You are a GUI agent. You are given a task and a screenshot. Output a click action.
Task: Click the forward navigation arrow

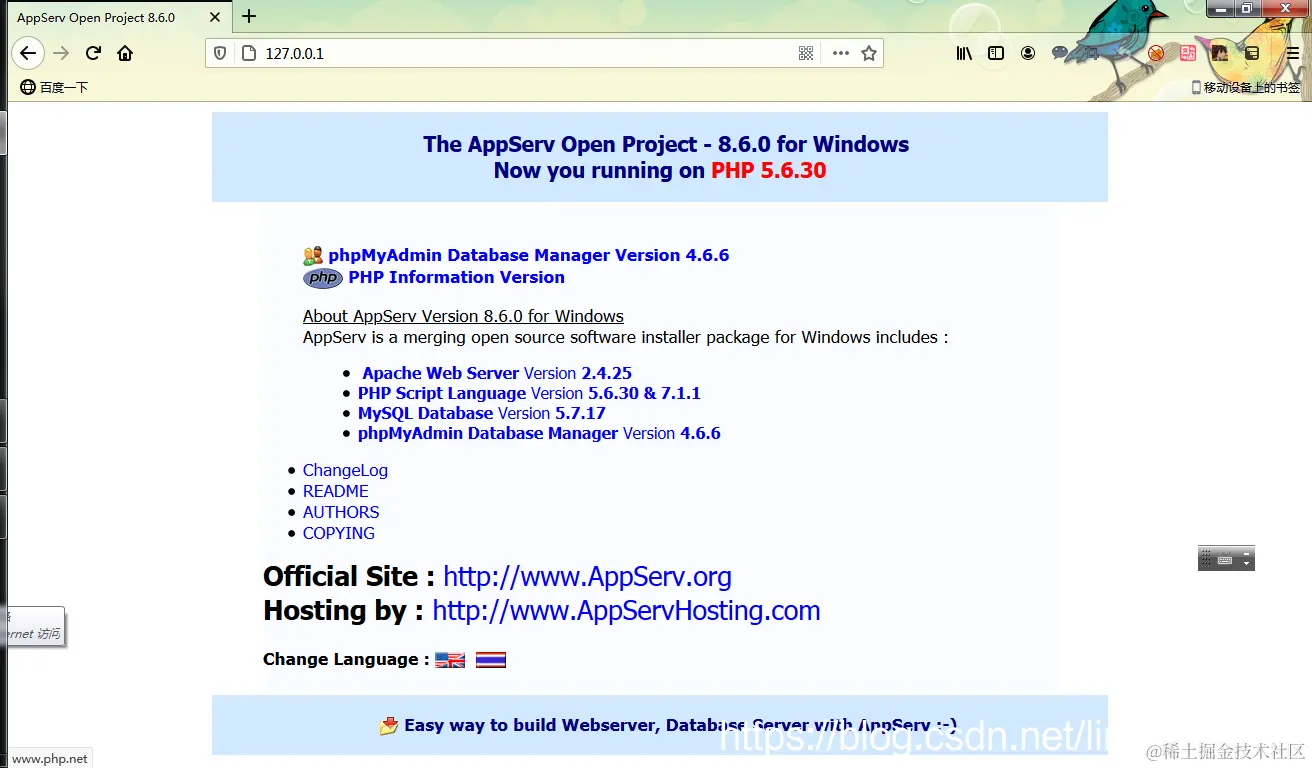[61, 53]
